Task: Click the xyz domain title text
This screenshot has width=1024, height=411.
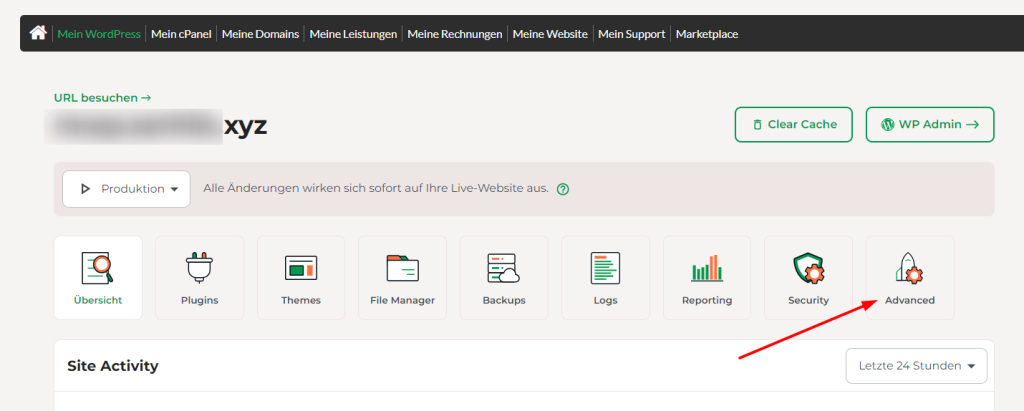Action: pyautogui.click(x=246, y=125)
